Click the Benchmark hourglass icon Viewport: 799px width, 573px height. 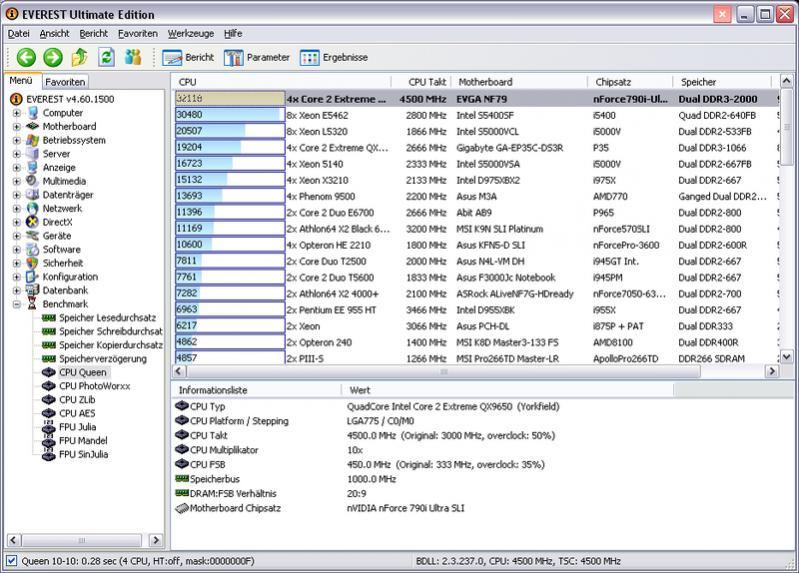coord(33,304)
